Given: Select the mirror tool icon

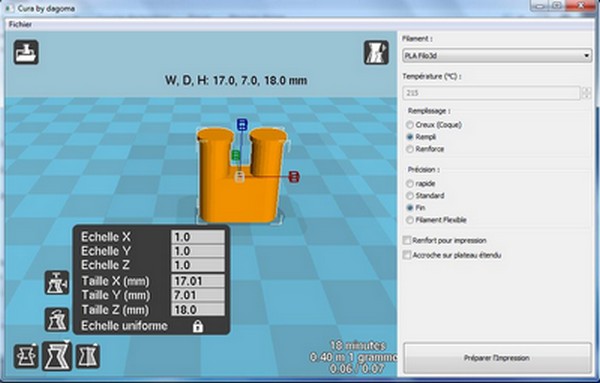Looking at the screenshot, I should coord(88,356).
